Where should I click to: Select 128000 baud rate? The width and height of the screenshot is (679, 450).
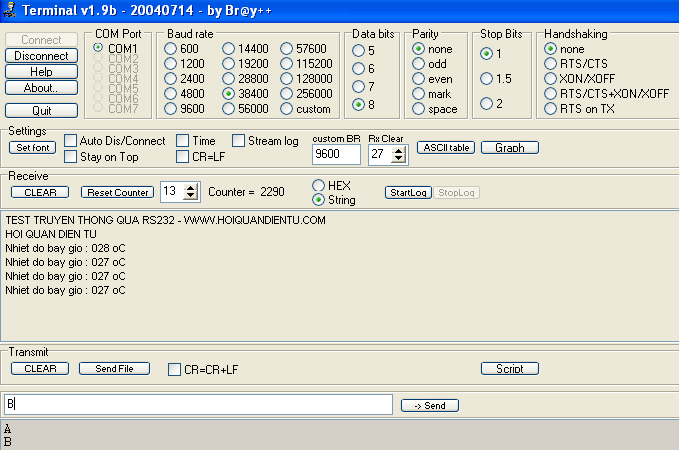point(287,79)
